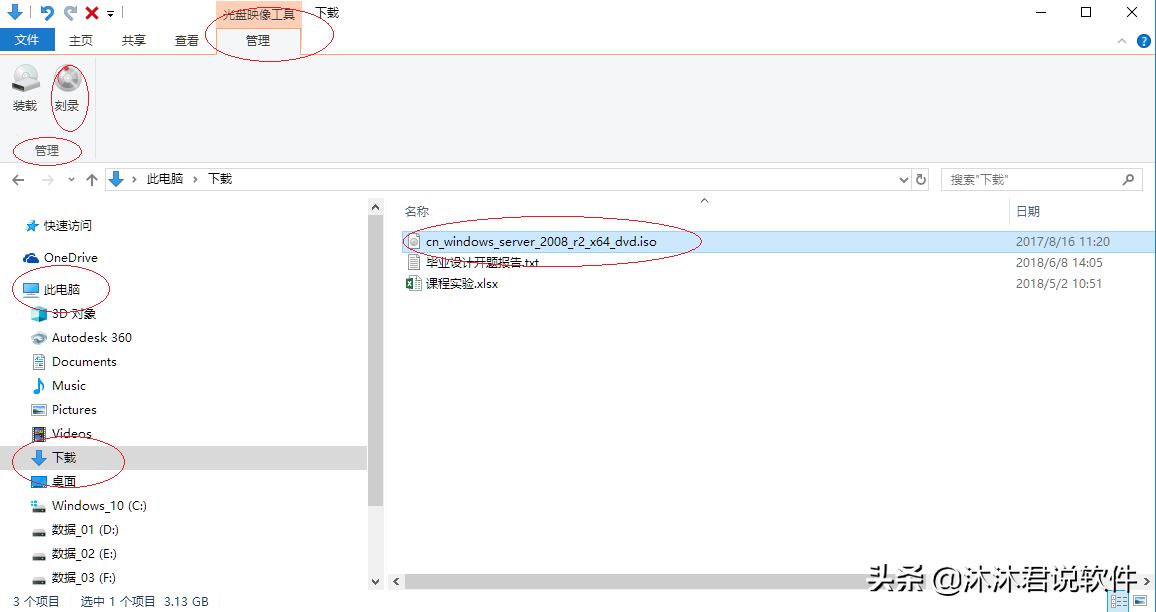The width and height of the screenshot is (1156, 612).
Task: Click the Help question mark button
Action: click(x=1142, y=40)
